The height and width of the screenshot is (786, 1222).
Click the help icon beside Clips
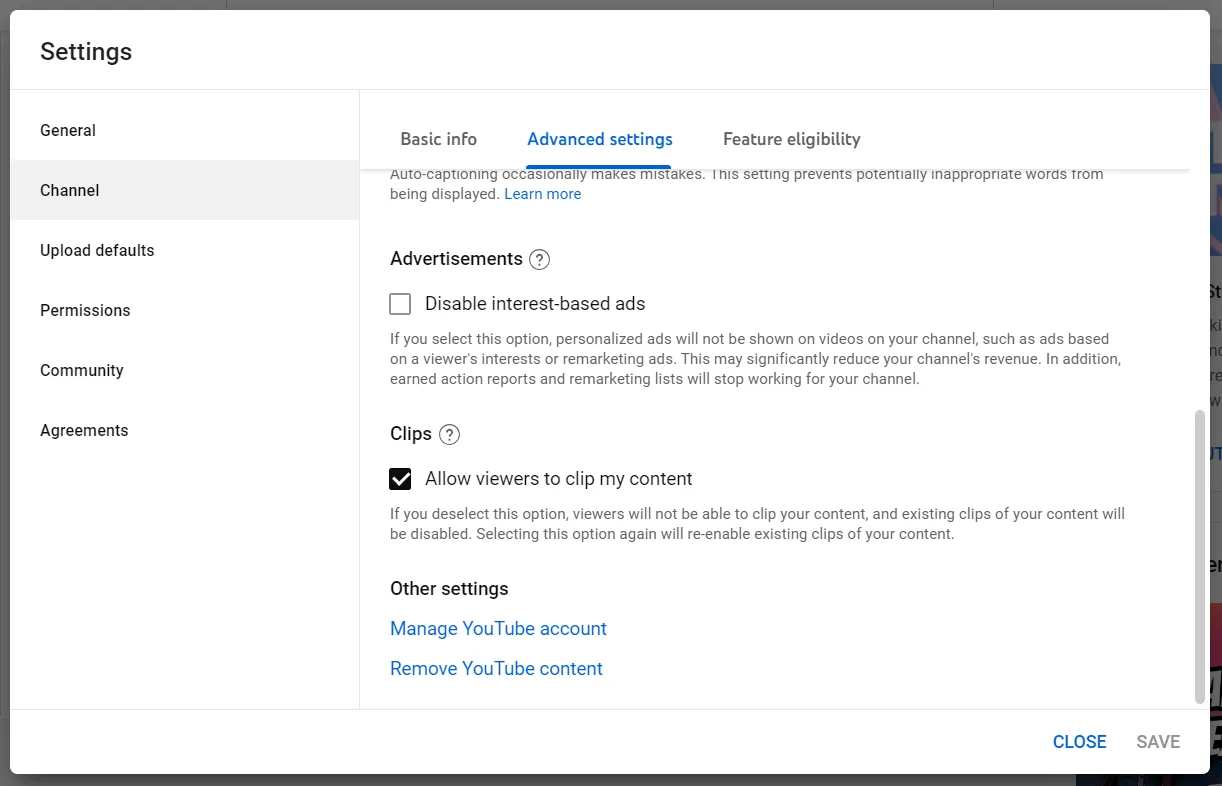point(450,435)
